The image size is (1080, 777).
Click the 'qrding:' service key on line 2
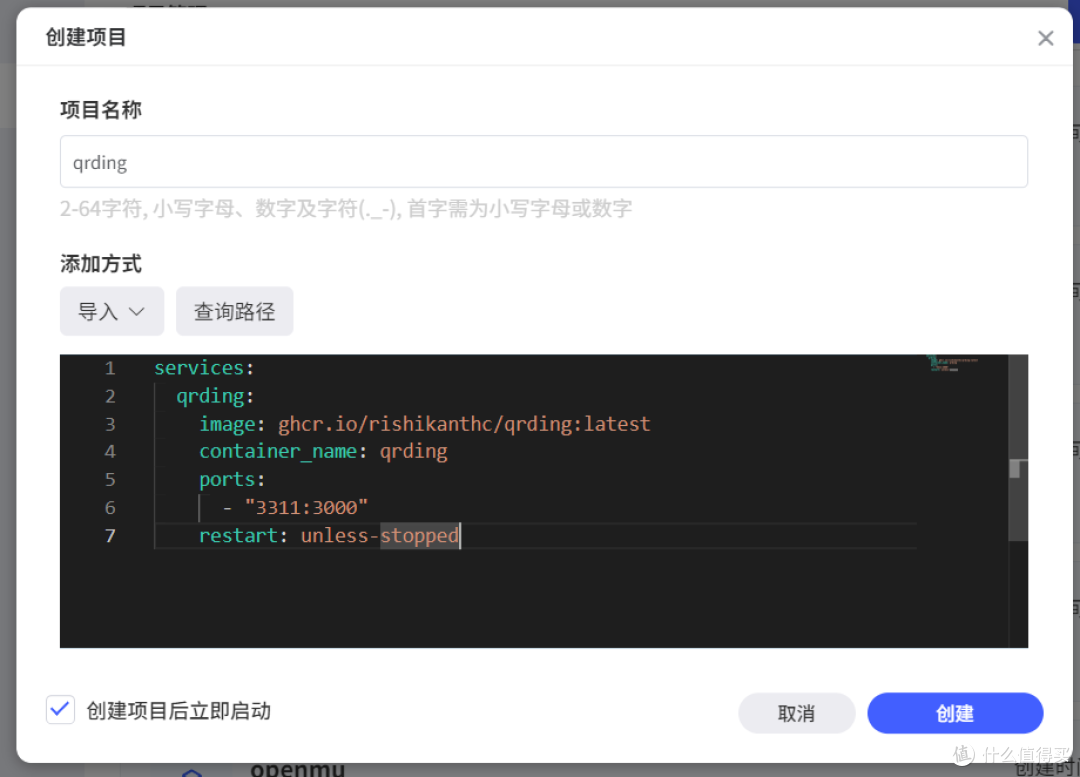click(x=215, y=396)
